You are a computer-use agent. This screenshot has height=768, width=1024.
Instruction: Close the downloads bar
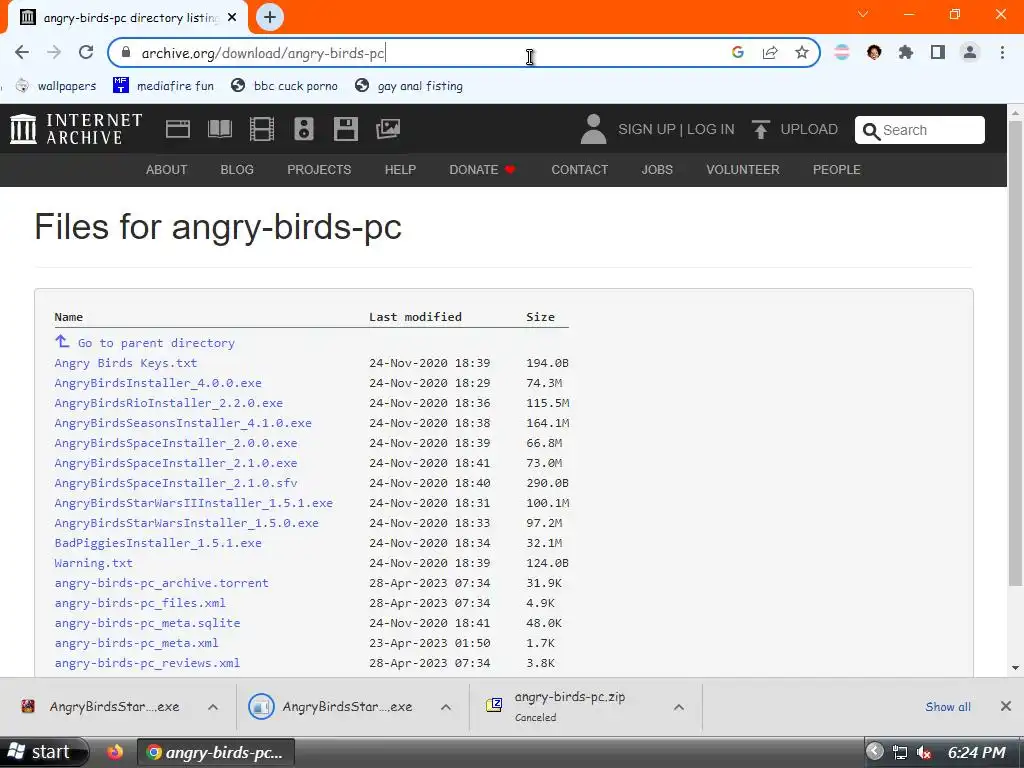point(1006,706)
